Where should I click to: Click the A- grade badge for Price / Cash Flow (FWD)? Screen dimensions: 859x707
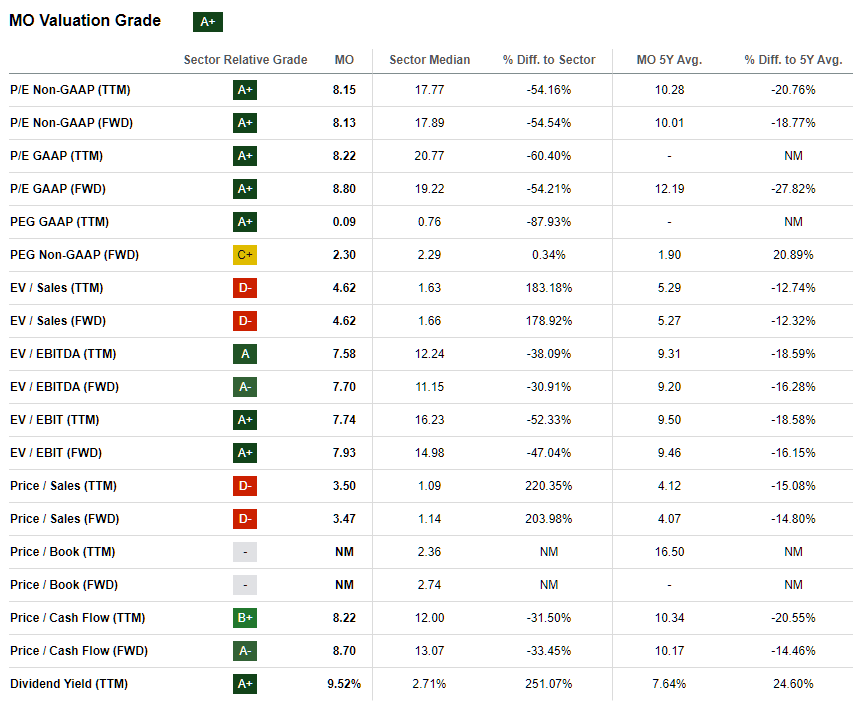pyautogui.click(x=245, y=651)
